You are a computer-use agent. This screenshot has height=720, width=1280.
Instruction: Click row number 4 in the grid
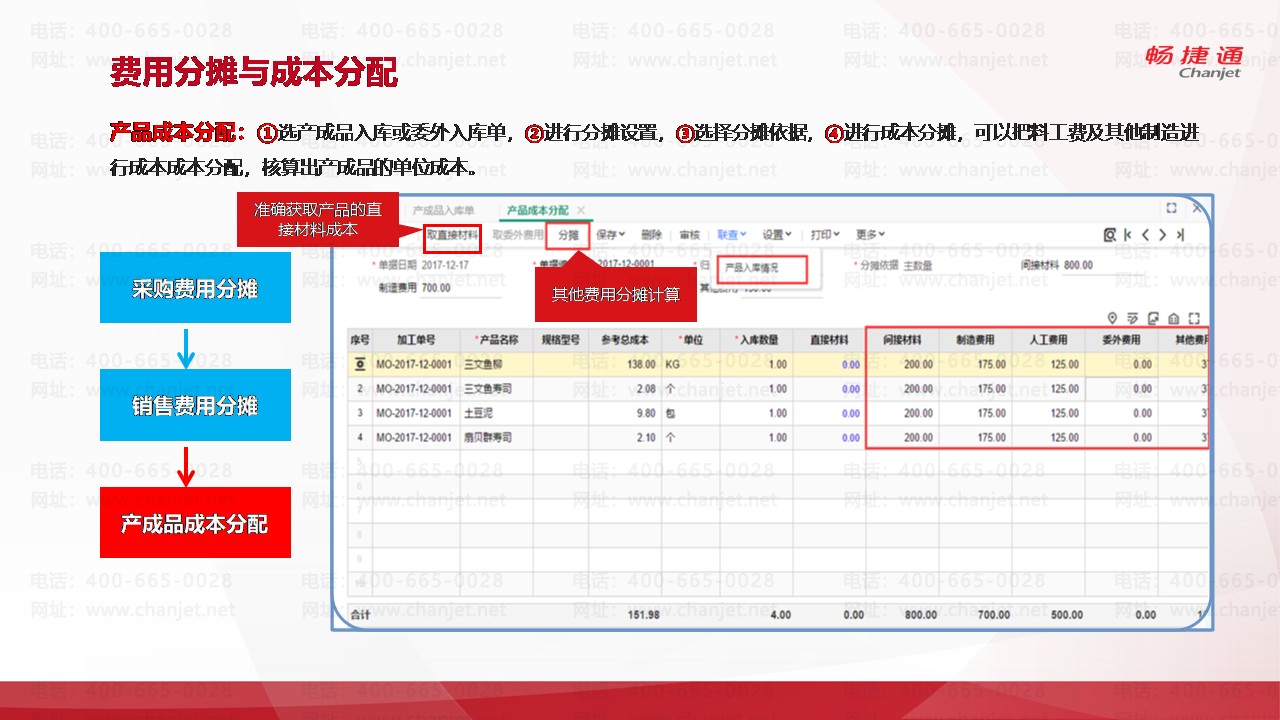[360, 437]
